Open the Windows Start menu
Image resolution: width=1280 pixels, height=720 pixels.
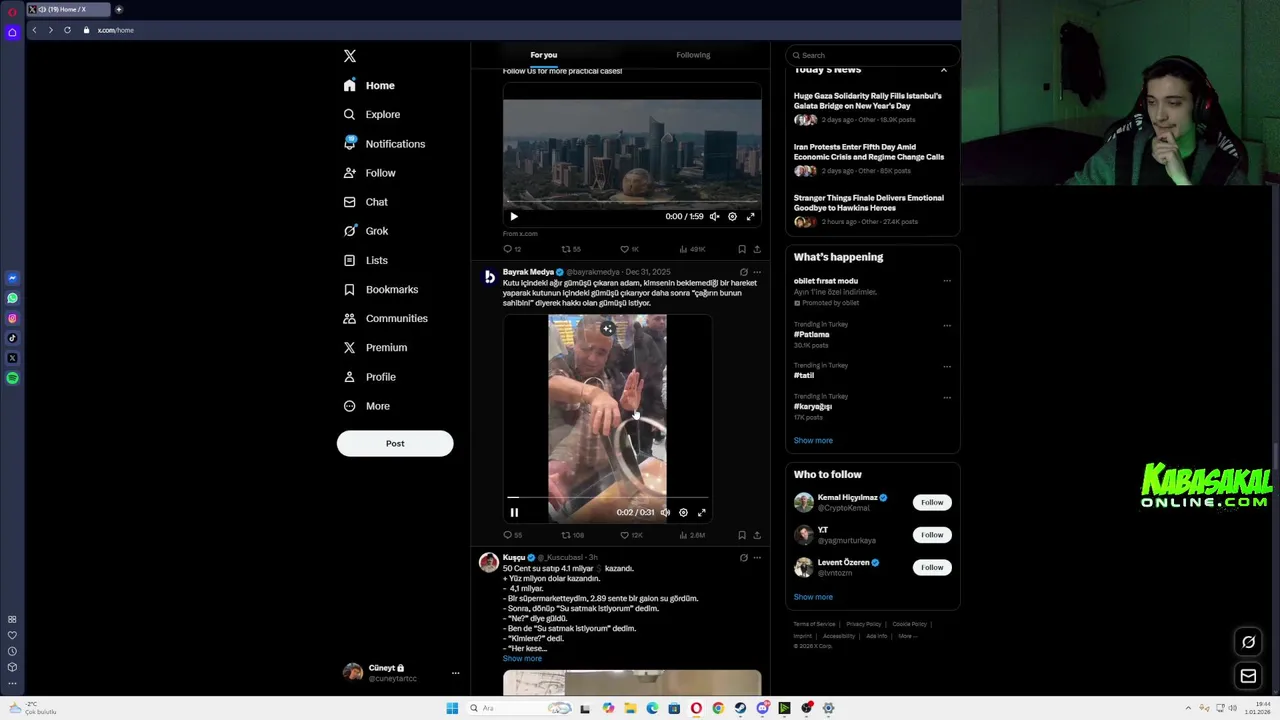(452, 708)
